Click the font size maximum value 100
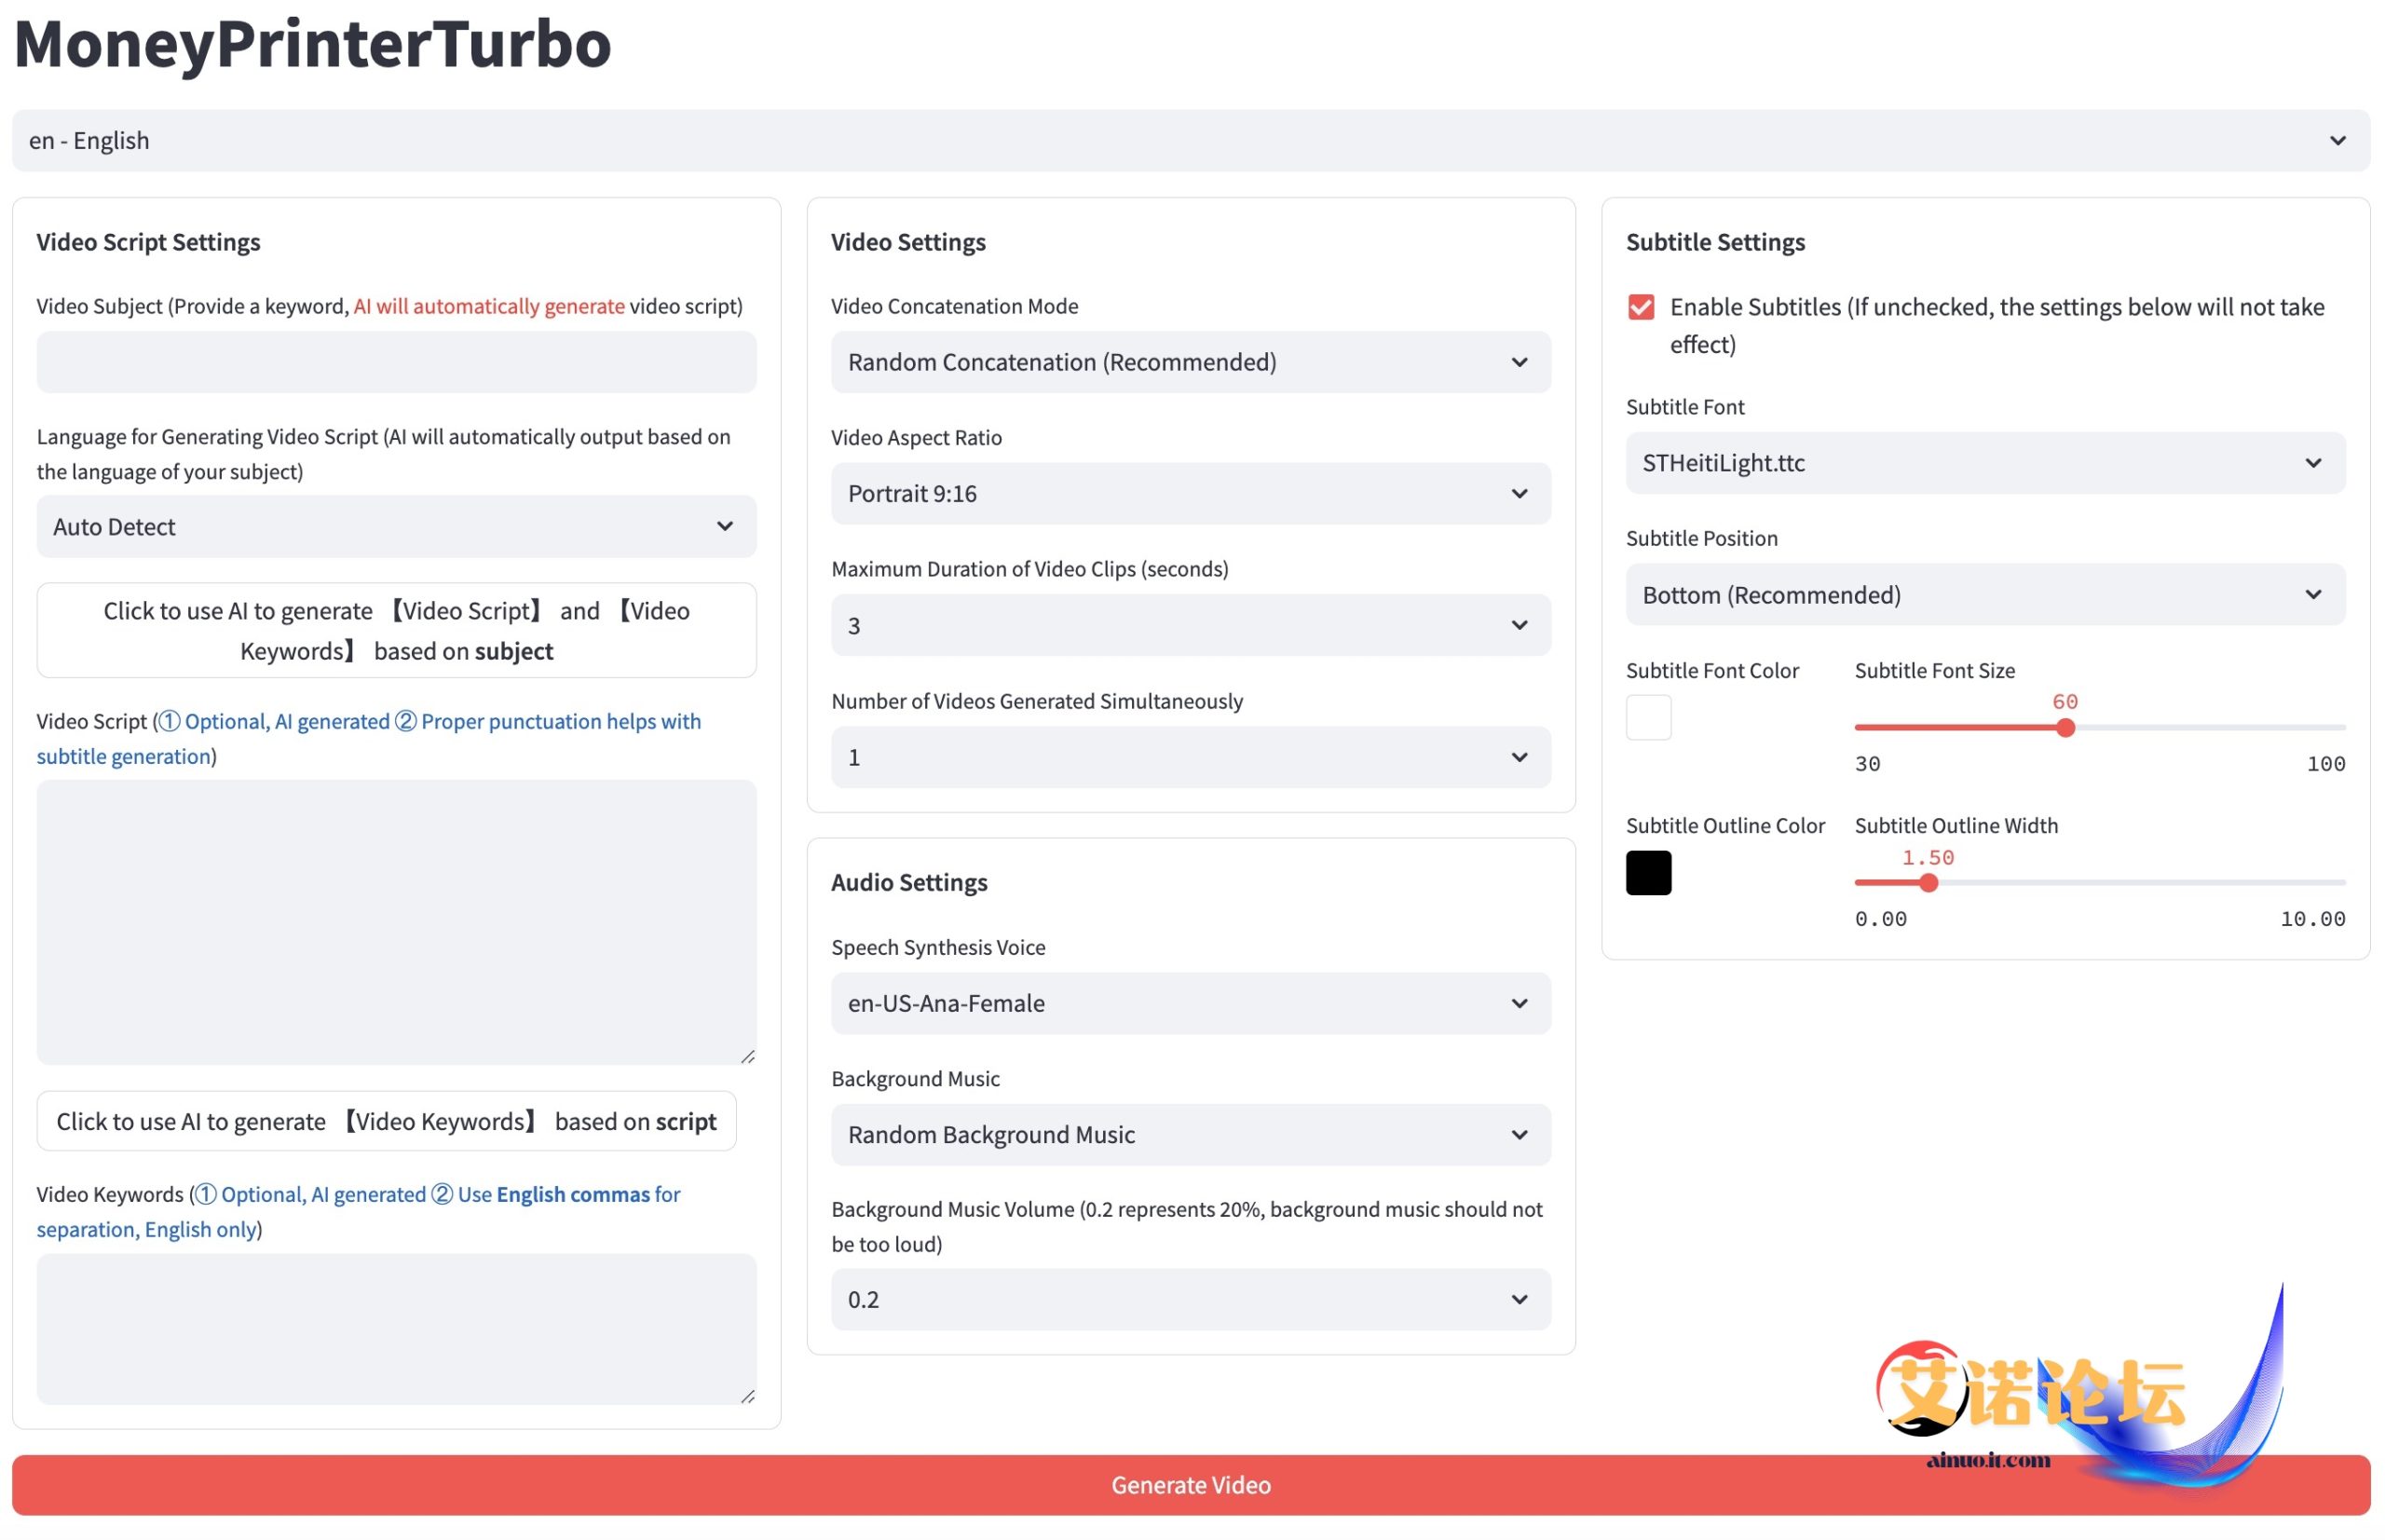 2326,764
